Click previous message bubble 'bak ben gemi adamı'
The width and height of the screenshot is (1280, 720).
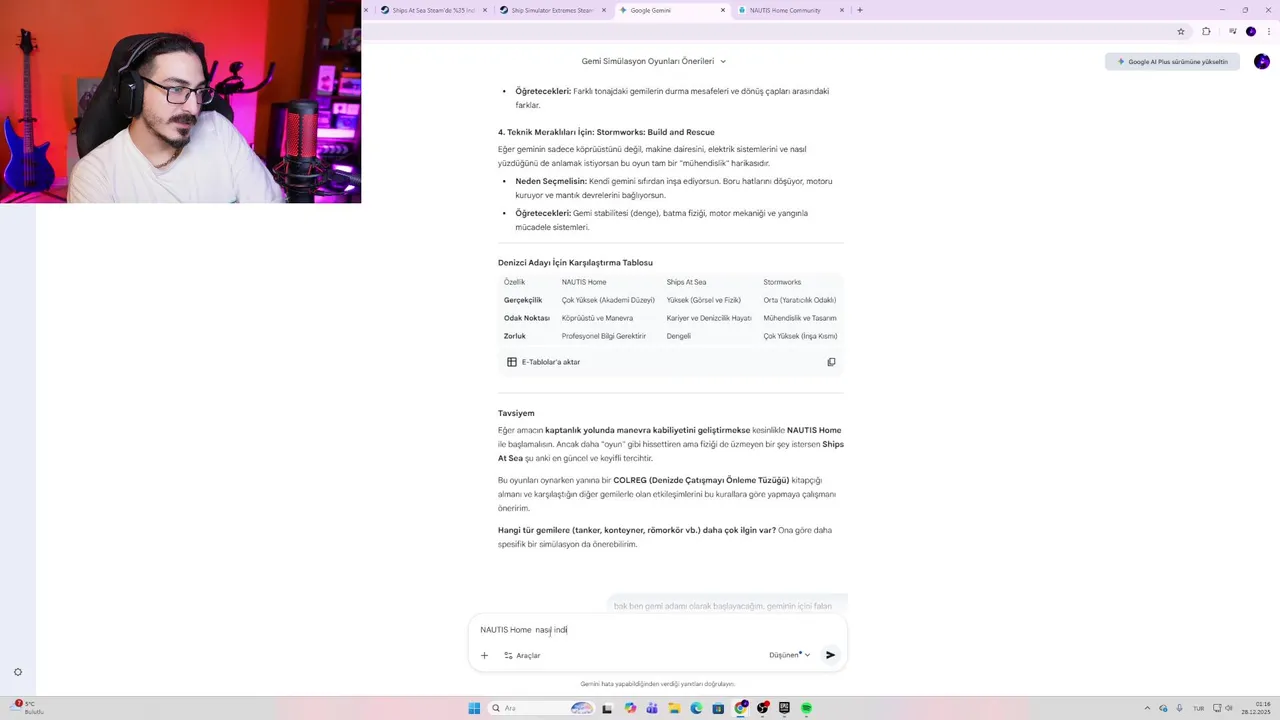click(x=727, y=604)
